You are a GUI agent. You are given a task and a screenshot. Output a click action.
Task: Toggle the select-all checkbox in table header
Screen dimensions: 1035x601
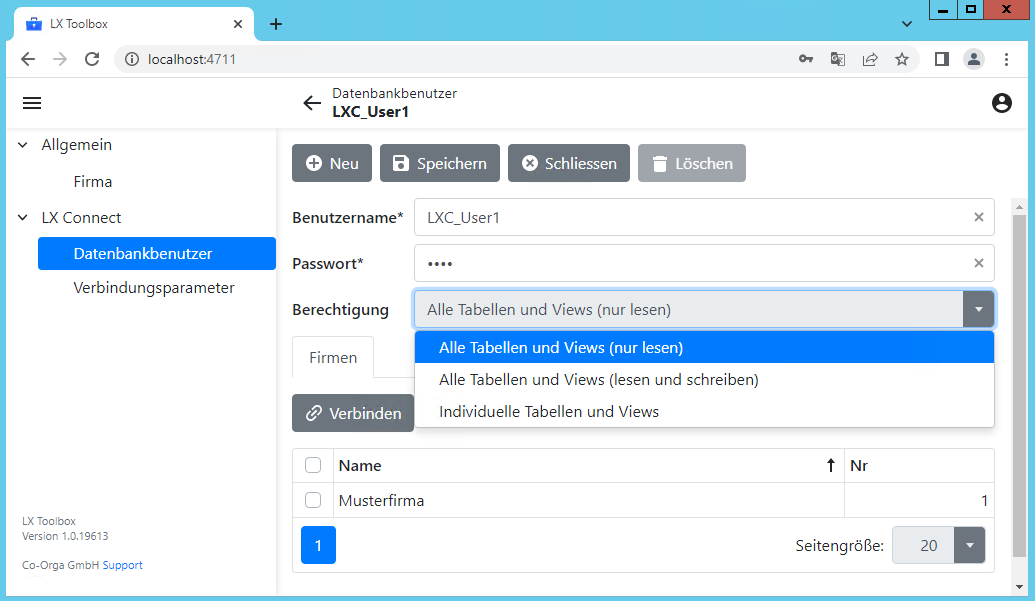(x=313, y=465)
